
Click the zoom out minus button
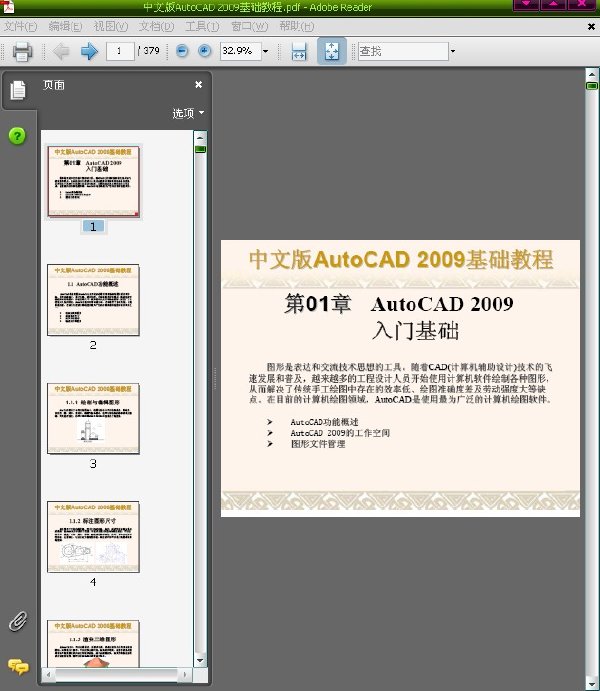tap(181, 51)
